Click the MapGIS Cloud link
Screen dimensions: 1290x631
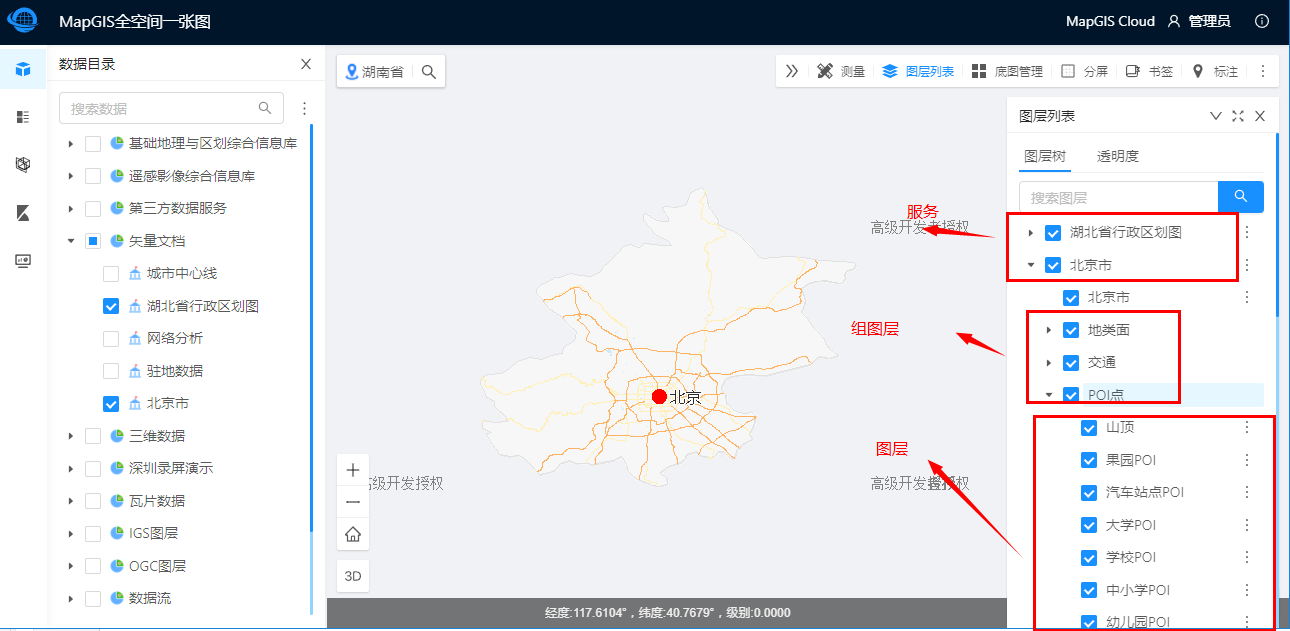click(1110, 21)
